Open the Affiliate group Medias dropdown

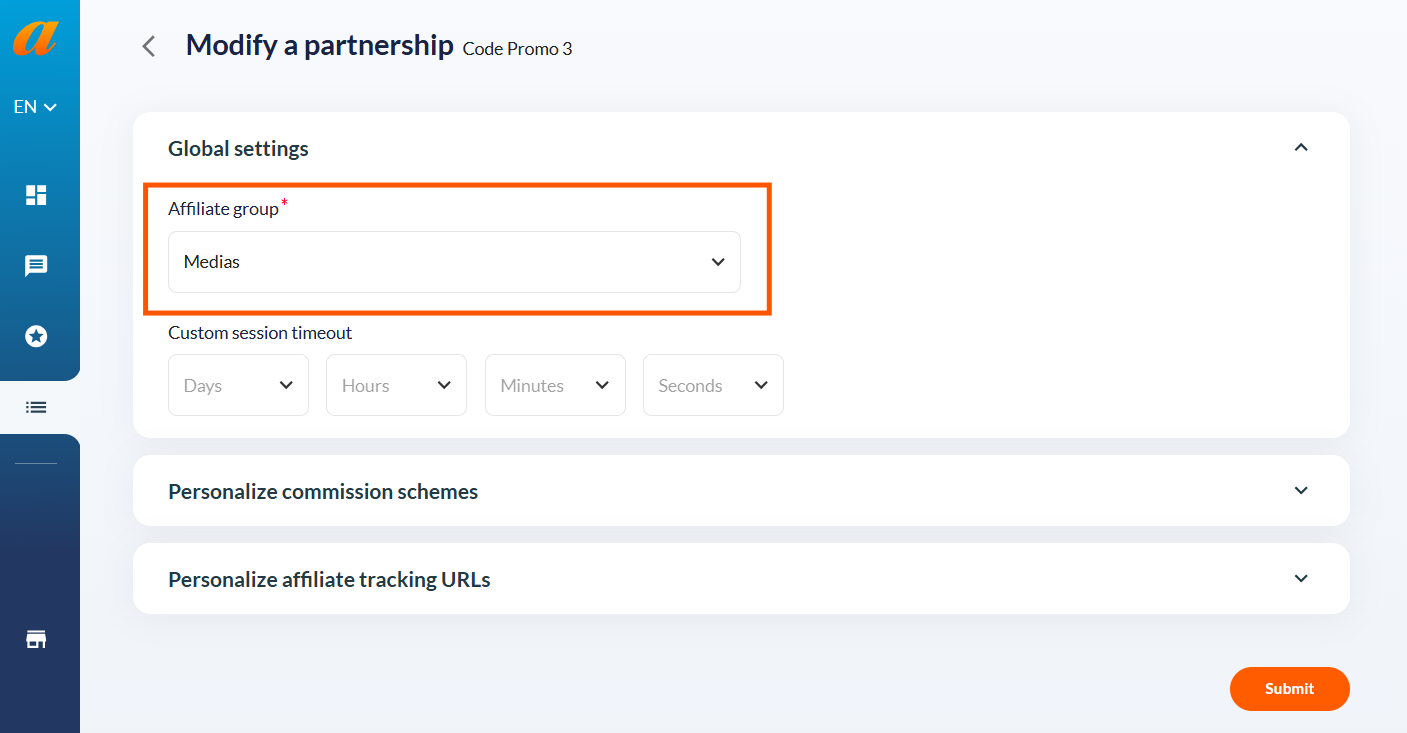[x=454, y=262]
